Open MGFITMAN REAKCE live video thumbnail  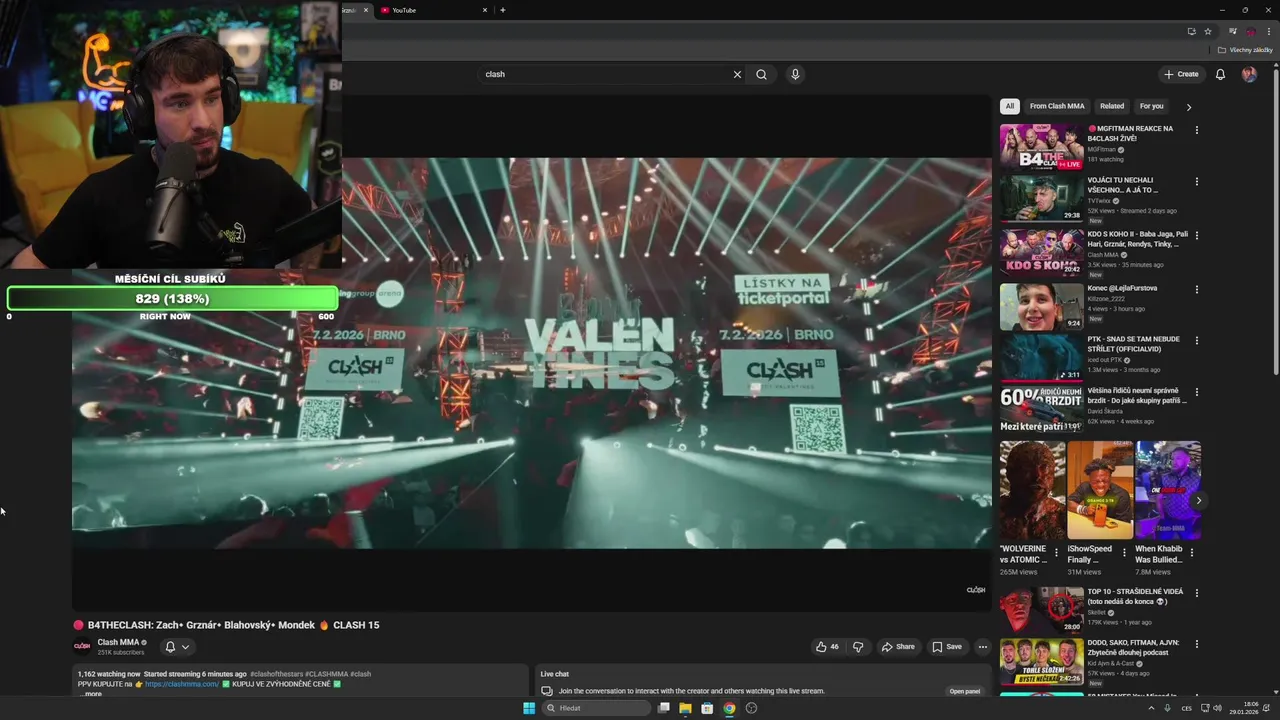click(1041, 147)
